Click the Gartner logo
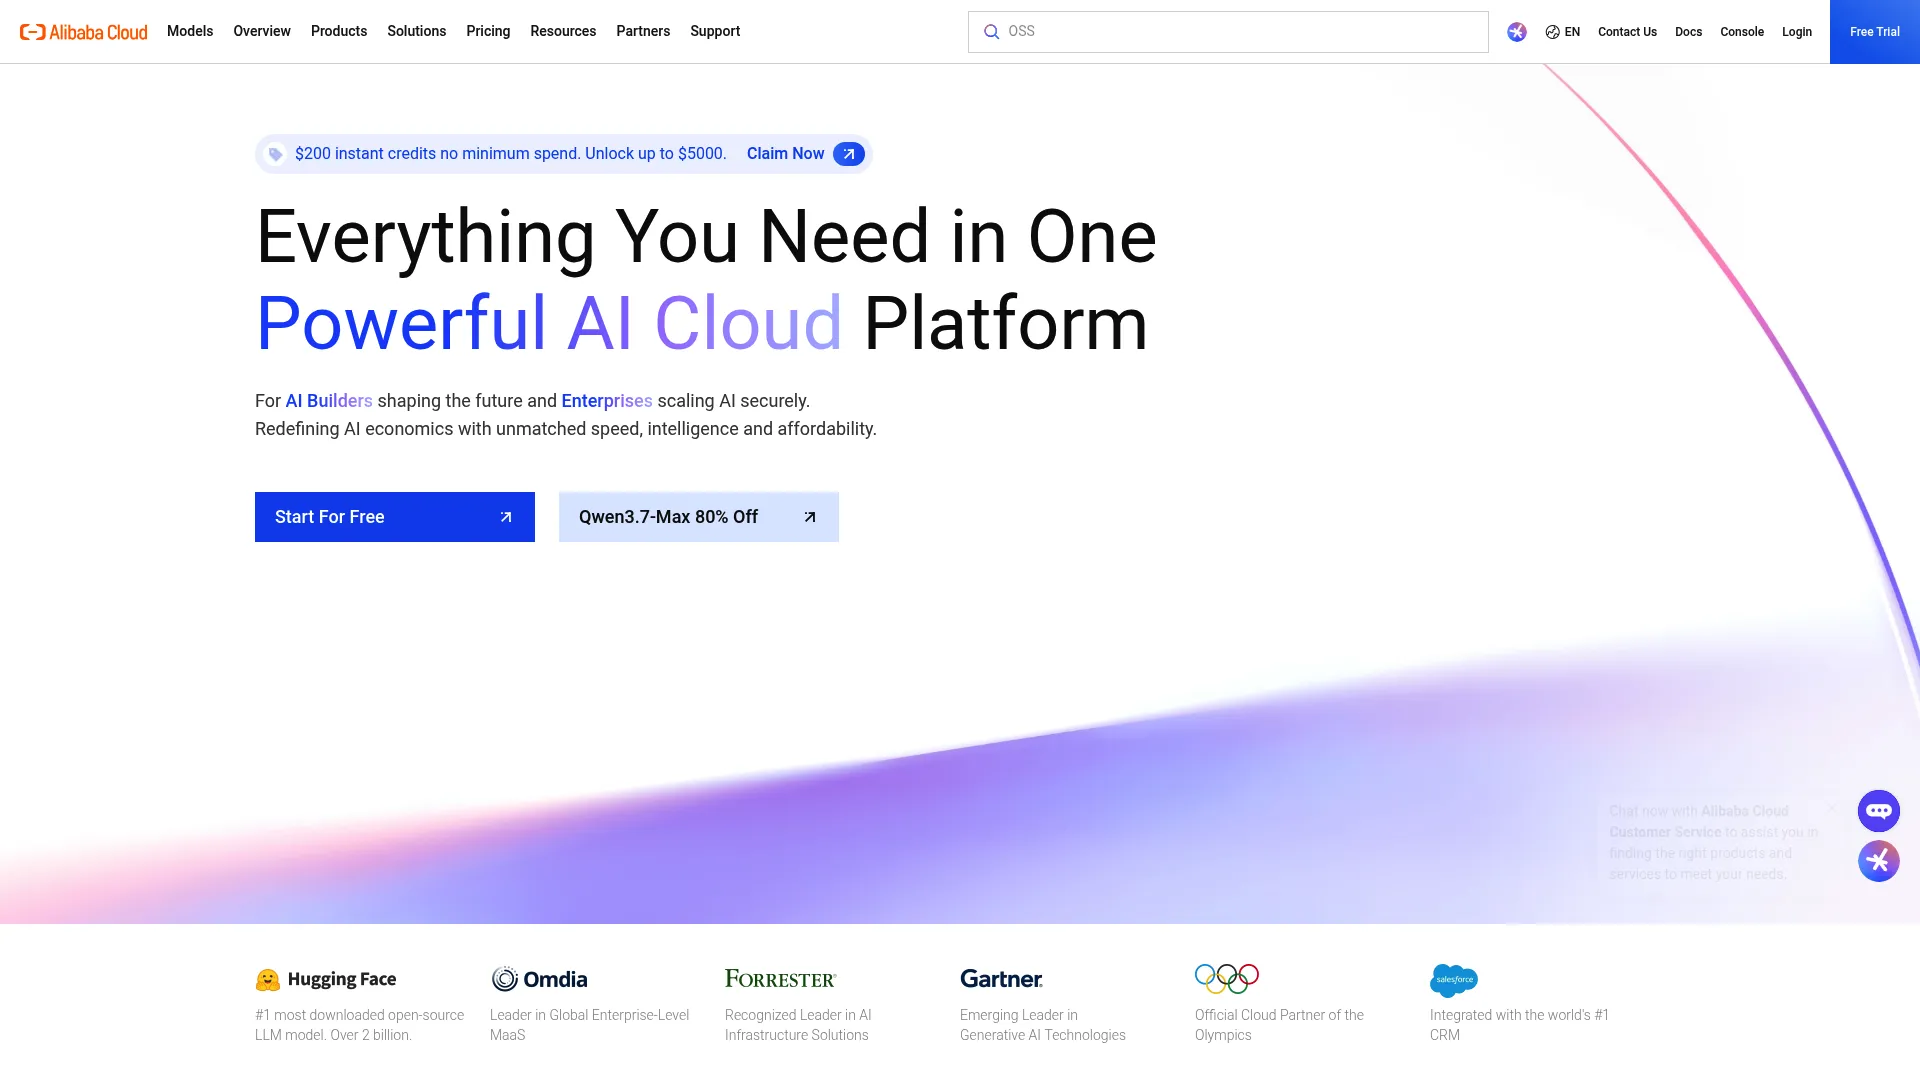 click(1001, 979)
